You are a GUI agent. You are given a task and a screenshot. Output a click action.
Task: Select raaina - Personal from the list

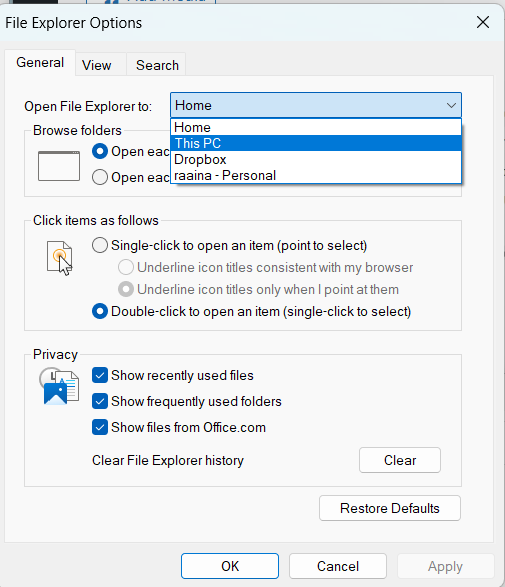(x=316, y=175)
